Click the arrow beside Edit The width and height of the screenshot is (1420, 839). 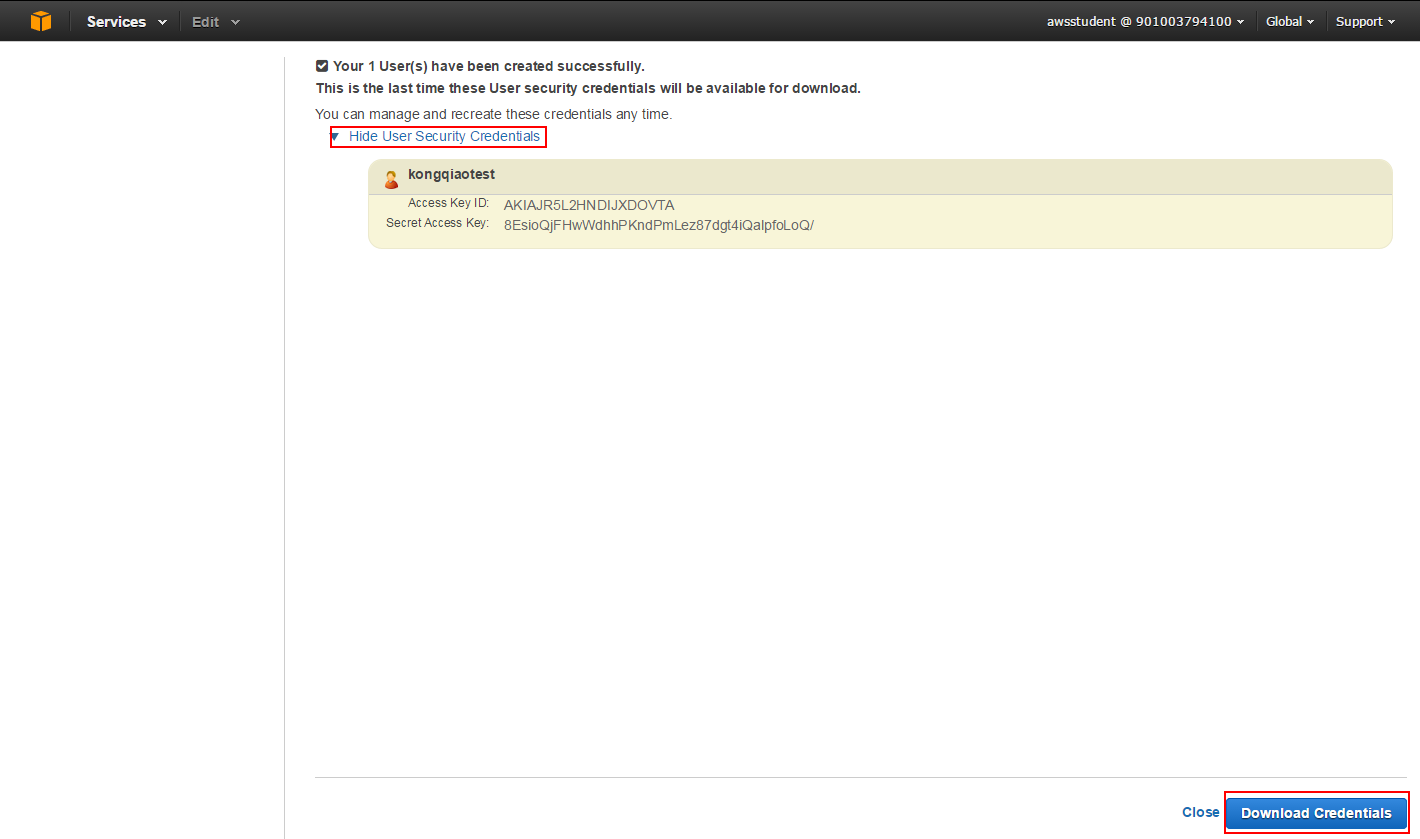(236, 22)
